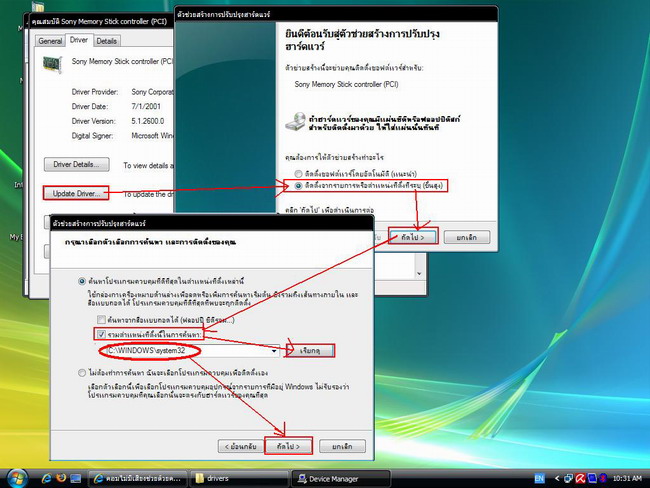Screen dimensions: 650x488
Task: Launch Internet Explorer from quick launch
Action: 46,478
